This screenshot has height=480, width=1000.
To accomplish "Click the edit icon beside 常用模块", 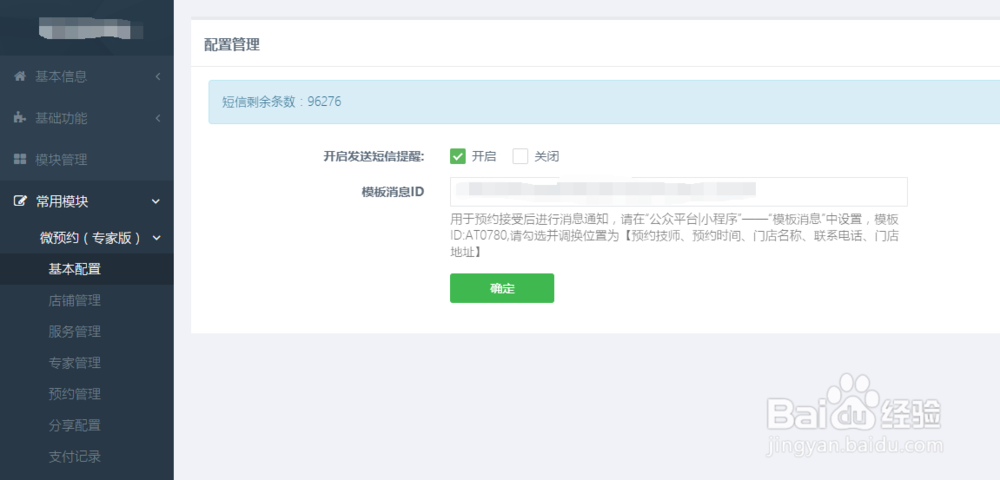I will click(20, 201).
